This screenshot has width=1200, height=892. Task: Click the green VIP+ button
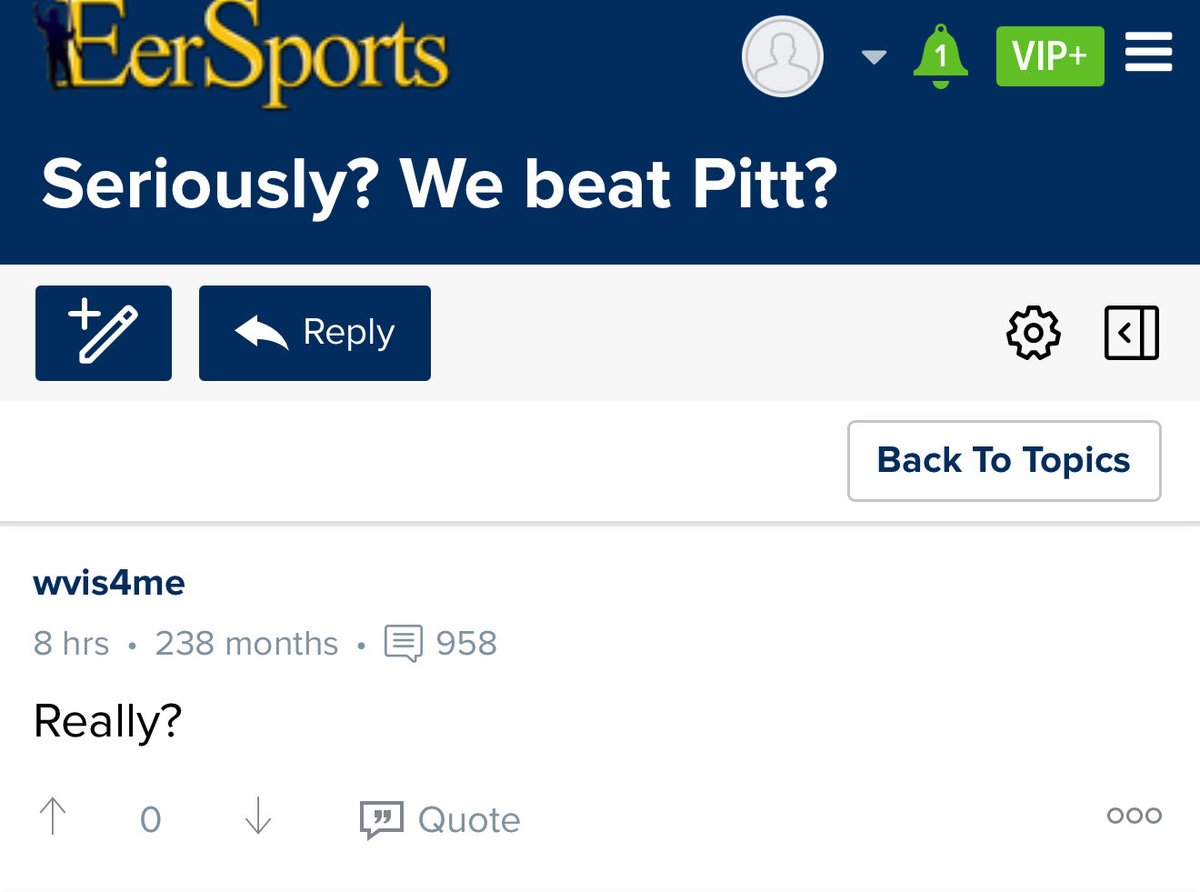click(x=1050, y=57)
